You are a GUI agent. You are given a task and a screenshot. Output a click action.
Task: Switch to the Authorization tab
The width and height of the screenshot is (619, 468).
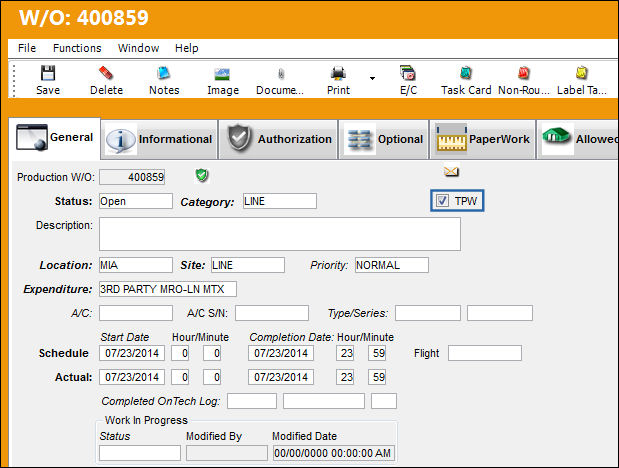pyautogui.click(x=279, y=139)
